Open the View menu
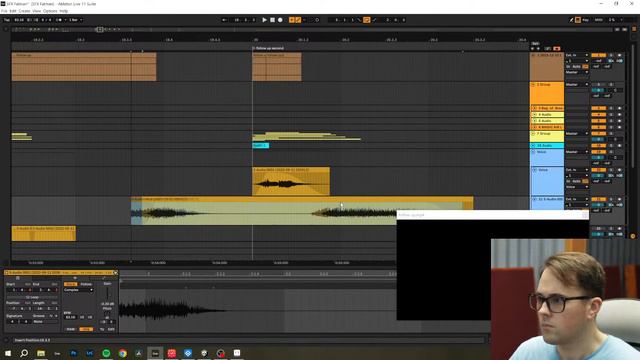The width and height of the screenshot is (640, 360). [x=36, y=11]
